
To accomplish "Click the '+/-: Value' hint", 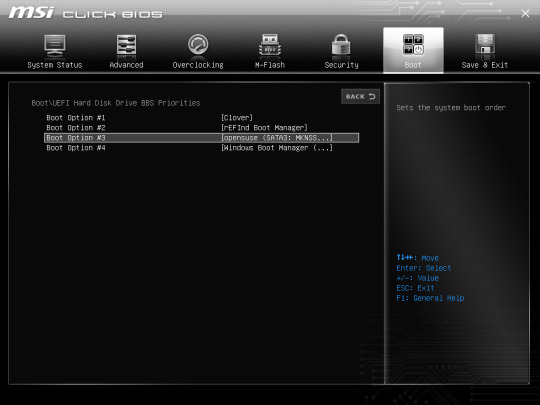I will point(417,278).
